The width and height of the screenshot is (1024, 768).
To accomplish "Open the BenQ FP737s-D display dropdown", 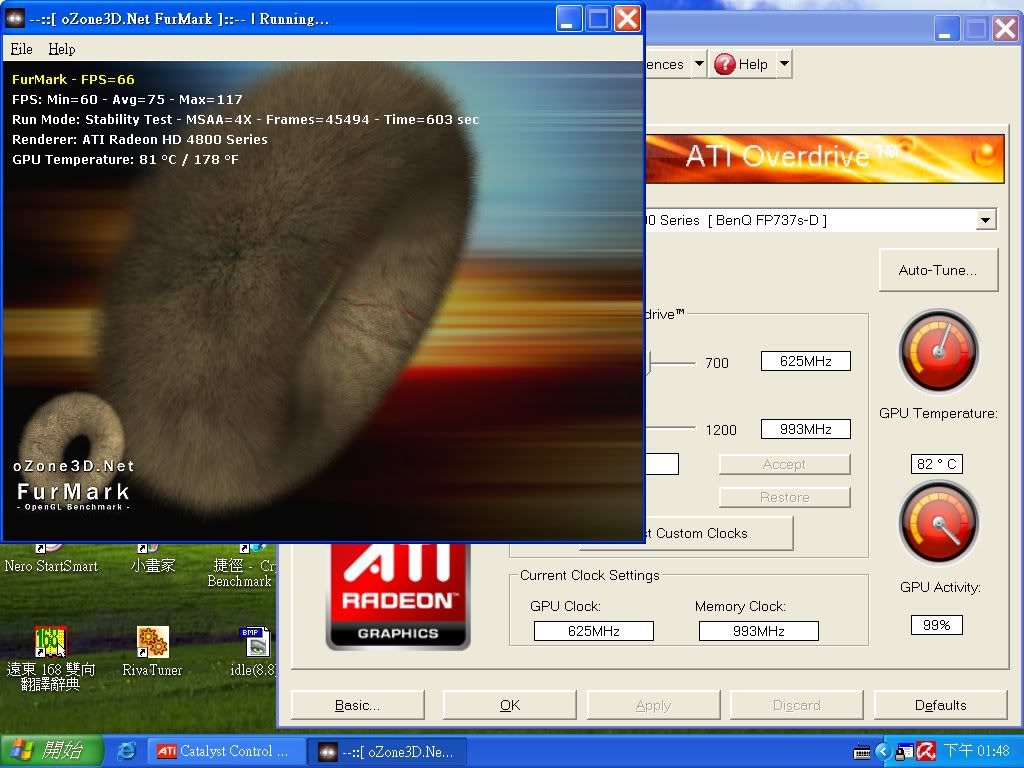I will point(986,220).
